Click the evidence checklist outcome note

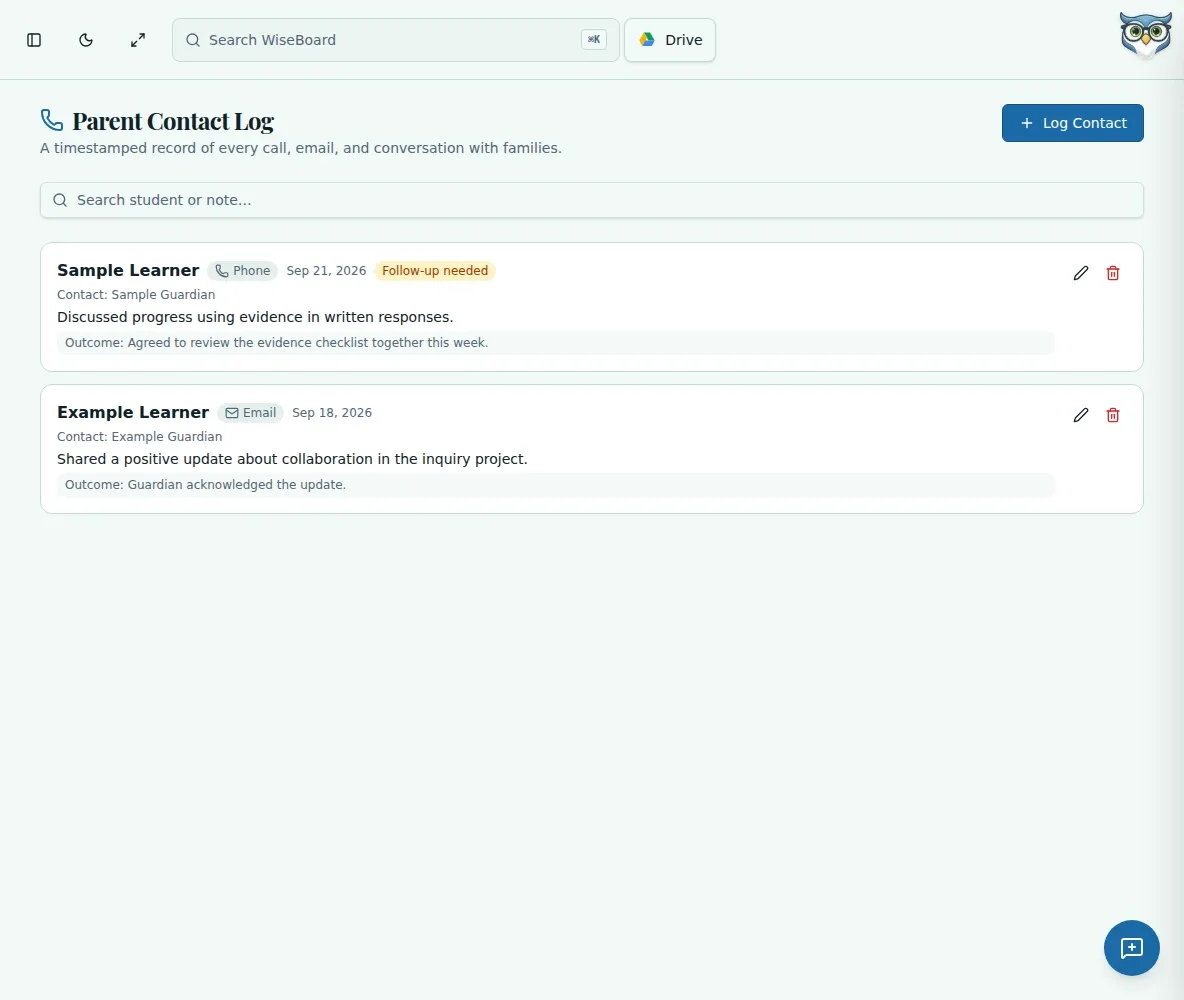[556, 343]
